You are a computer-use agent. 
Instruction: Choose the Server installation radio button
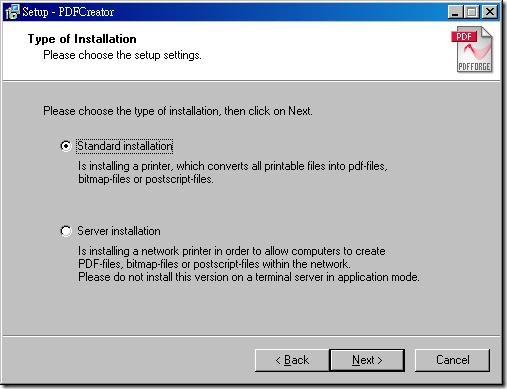pyautogui.click(x=66, y=231)
